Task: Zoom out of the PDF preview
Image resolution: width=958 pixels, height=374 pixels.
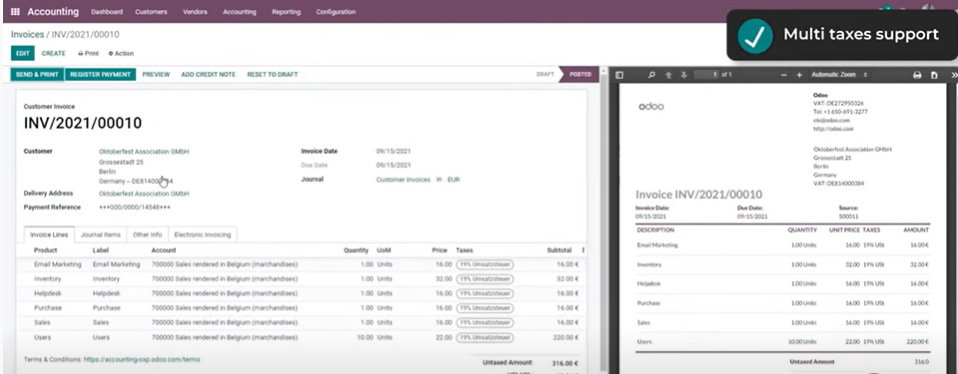Action: (784, 75)
